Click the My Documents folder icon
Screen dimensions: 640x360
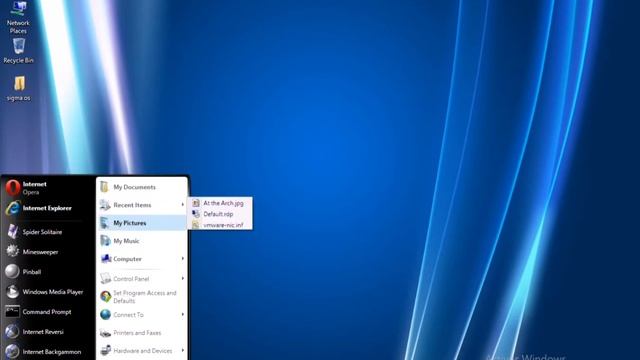(x=105, y=187)
